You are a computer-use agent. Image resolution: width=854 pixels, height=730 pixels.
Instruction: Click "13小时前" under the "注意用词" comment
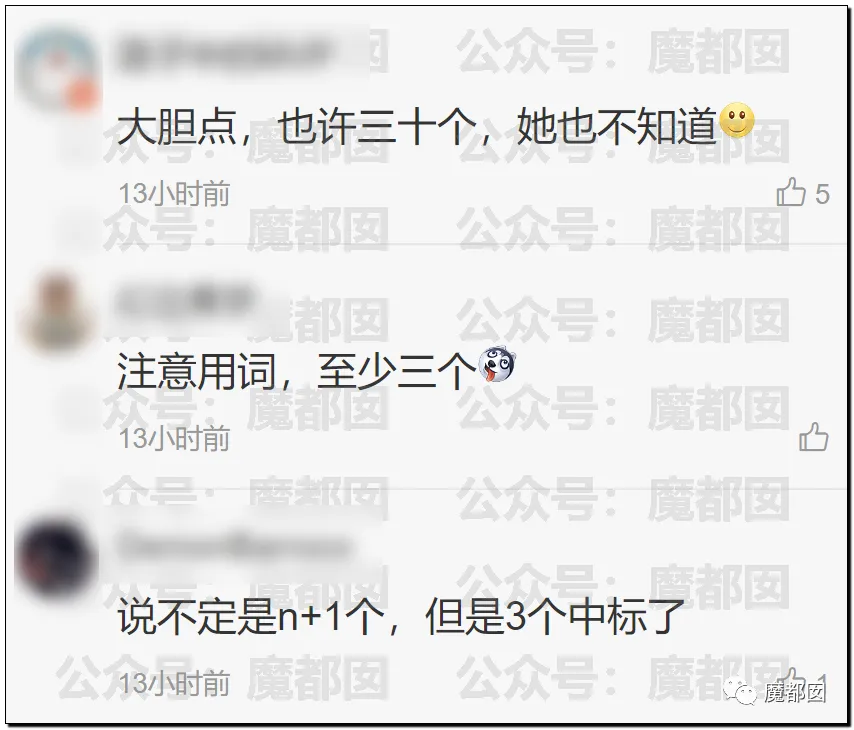174,439
